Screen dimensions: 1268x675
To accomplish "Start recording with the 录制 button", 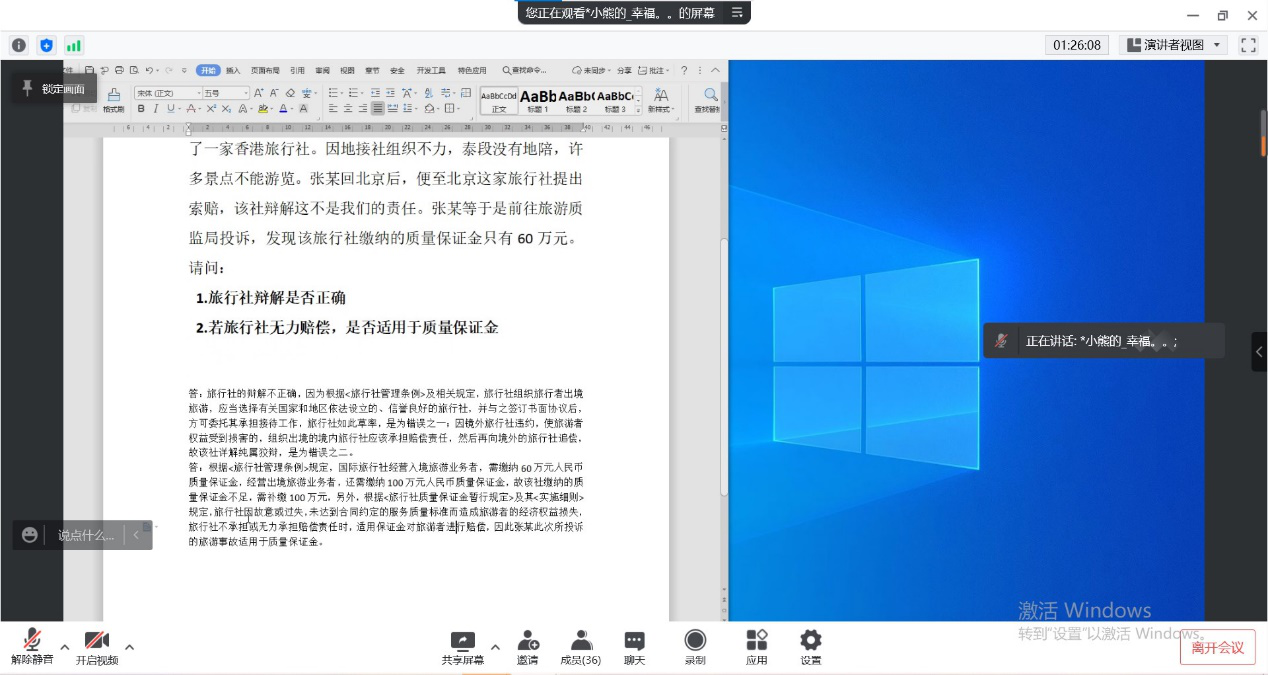I will coord(694,647).
